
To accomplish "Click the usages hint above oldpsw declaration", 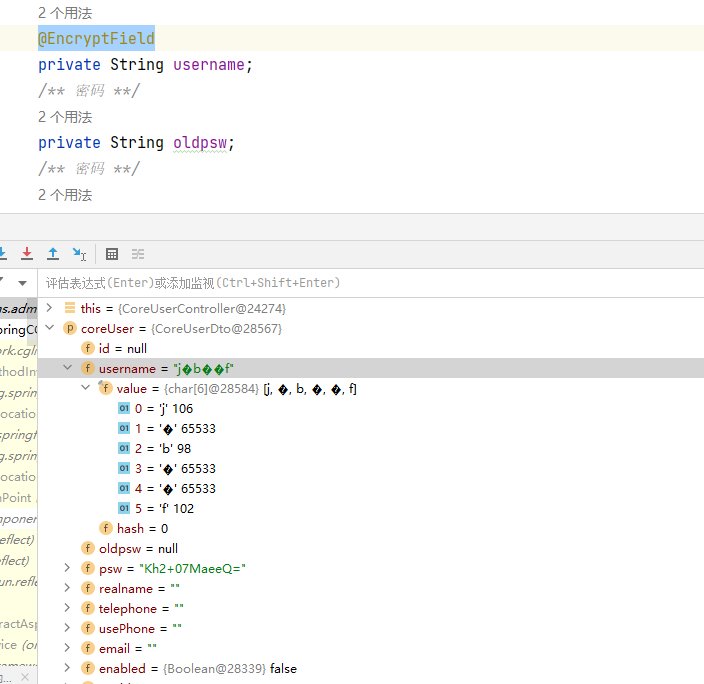I will (x=65, y=117).
